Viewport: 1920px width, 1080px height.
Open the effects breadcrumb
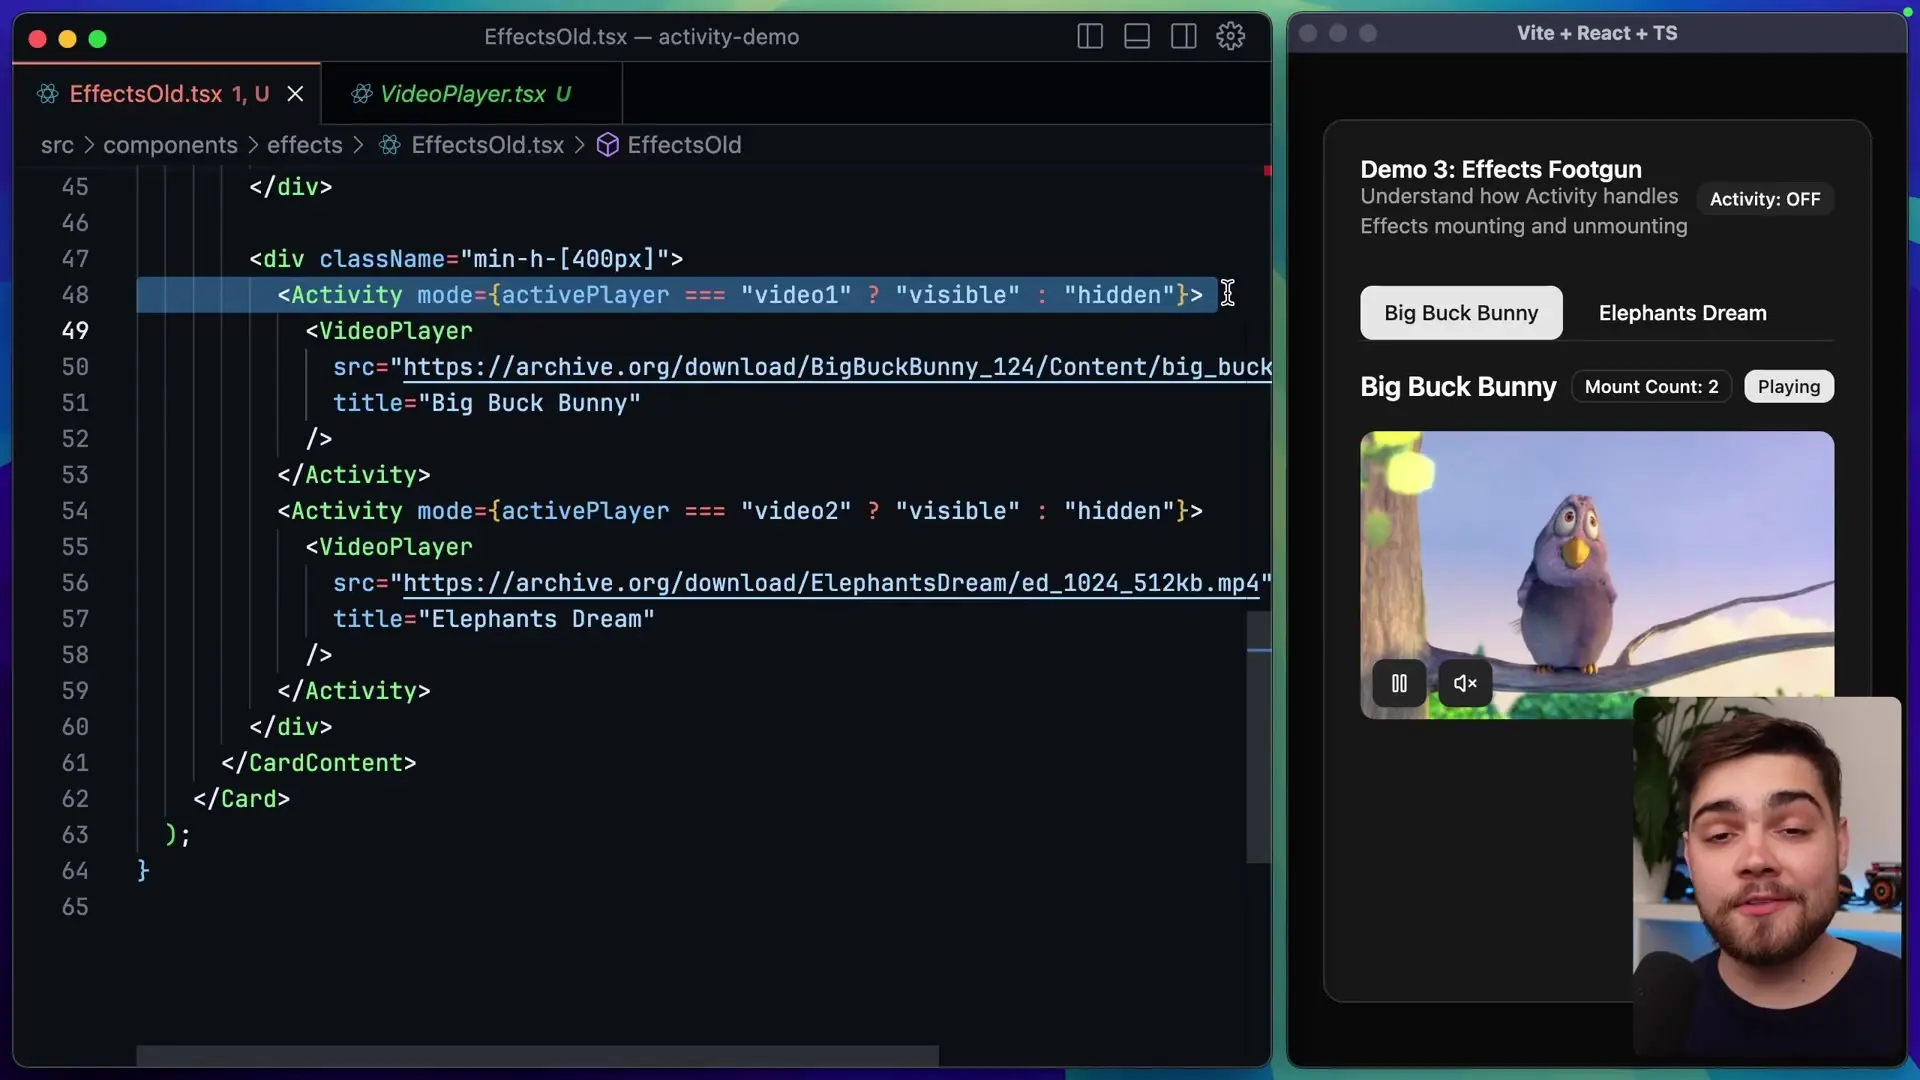tap(305, 145)
